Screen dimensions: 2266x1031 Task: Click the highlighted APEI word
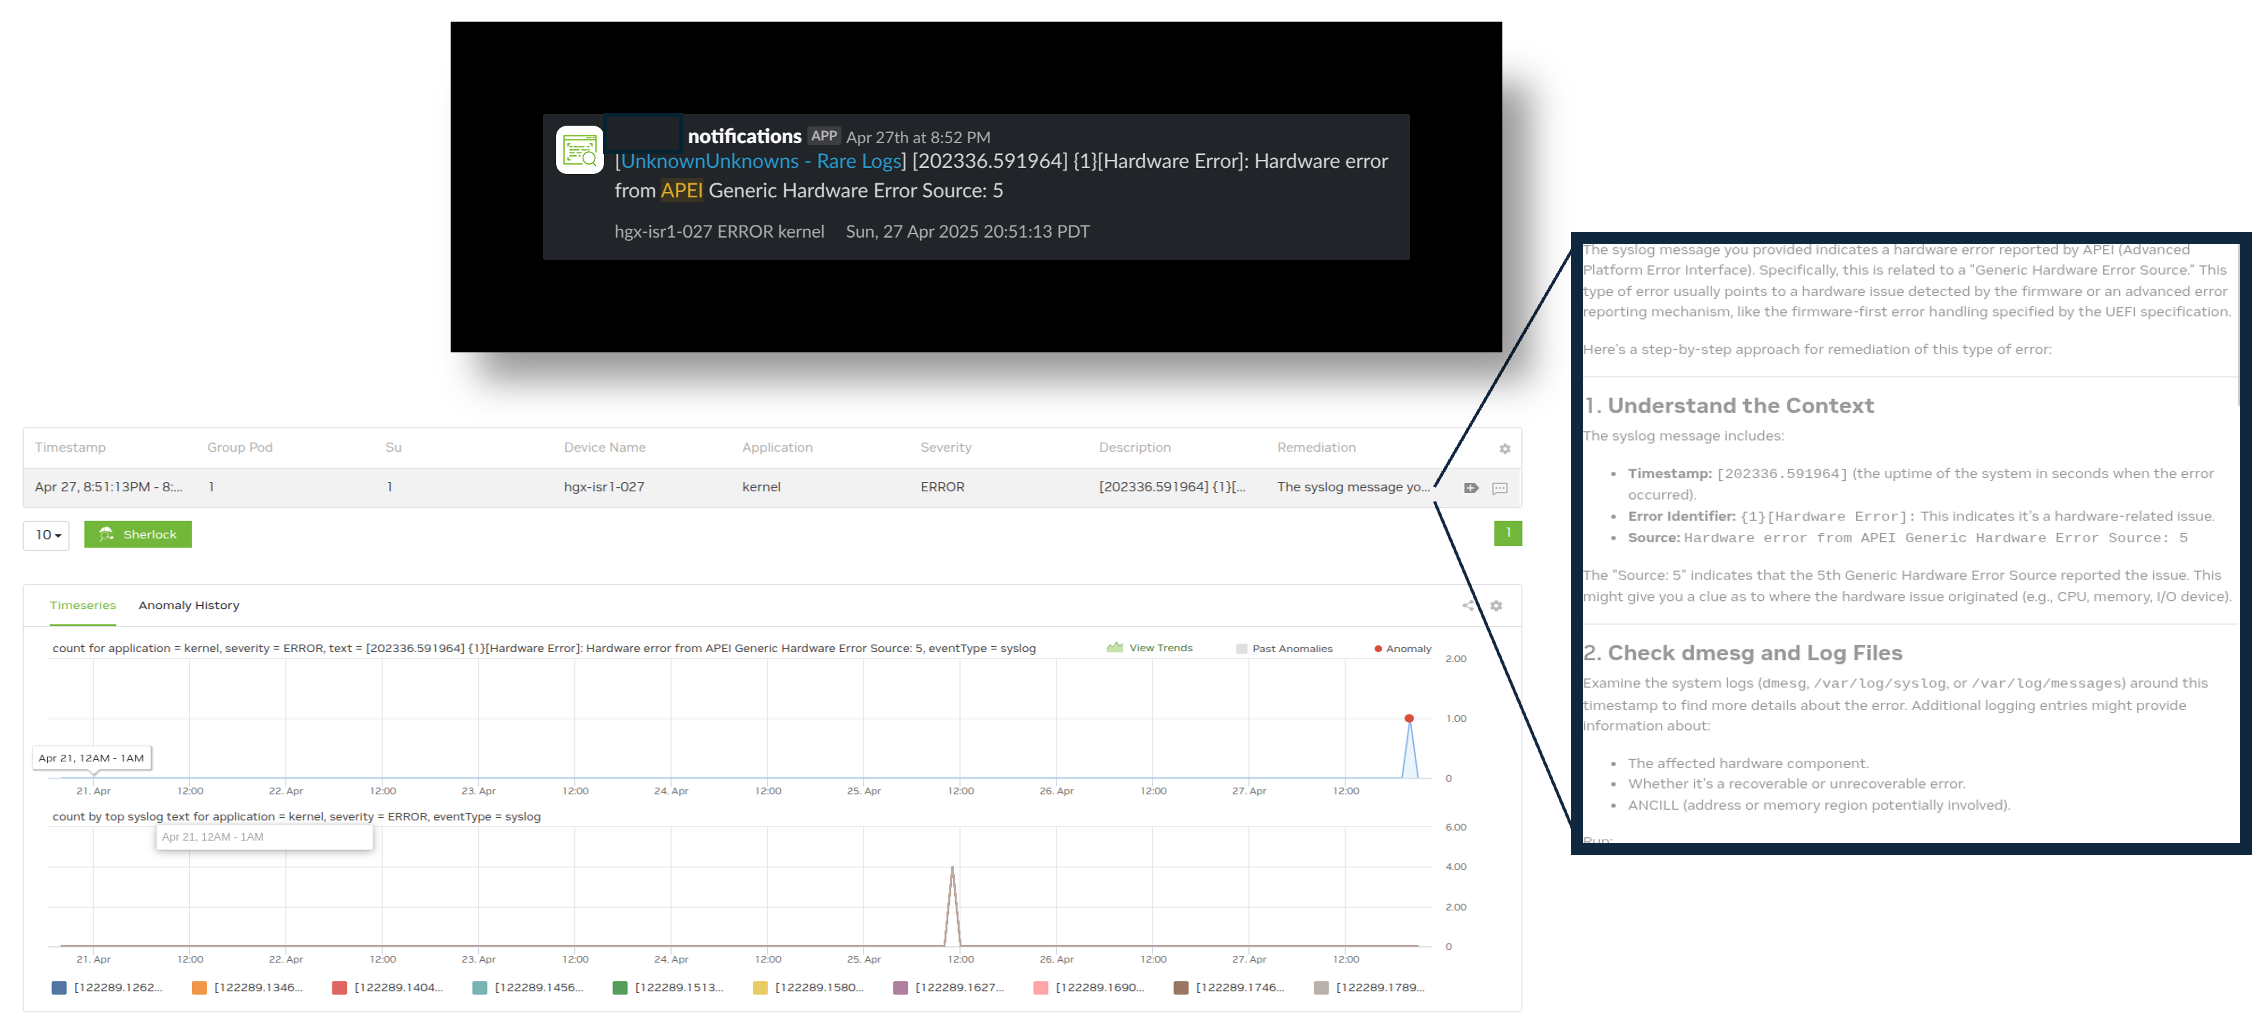click(x=681, y=190)
